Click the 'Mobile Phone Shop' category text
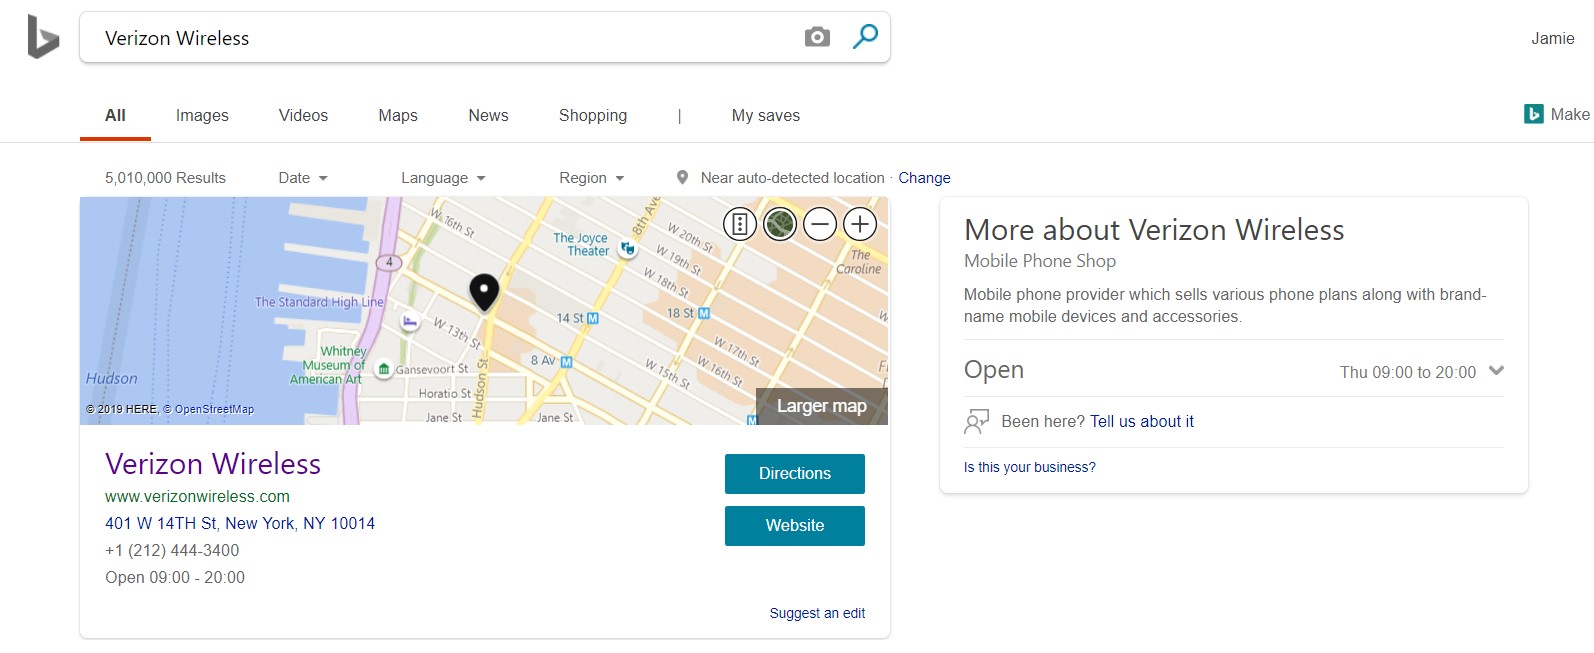1594x653 pixels. coord(1040,261)
